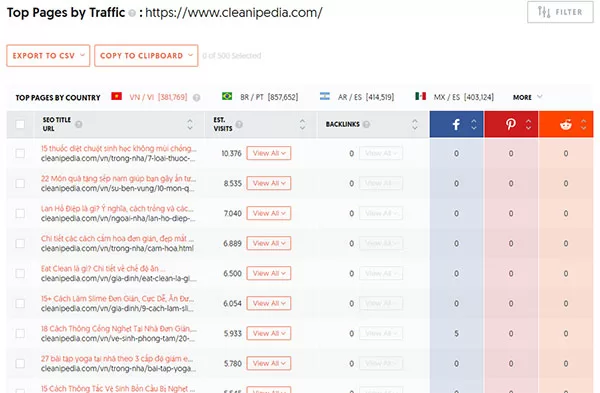Click the Reddit column header icon

coord(566,124)
